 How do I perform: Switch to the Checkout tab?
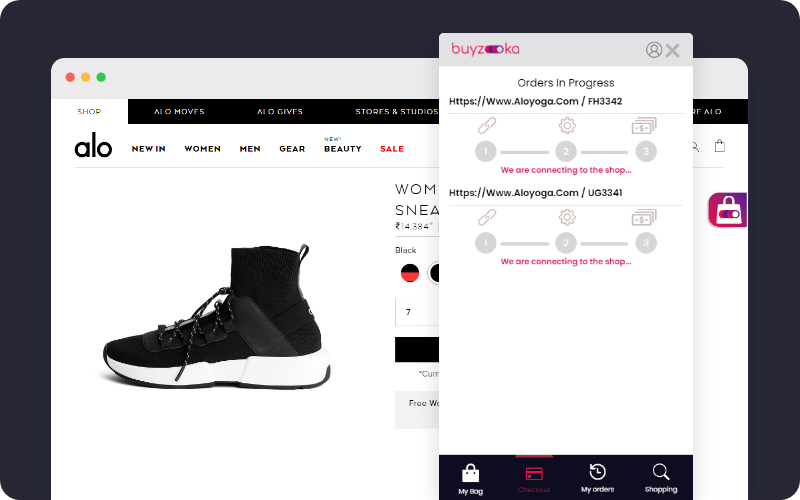coord(534,479)
